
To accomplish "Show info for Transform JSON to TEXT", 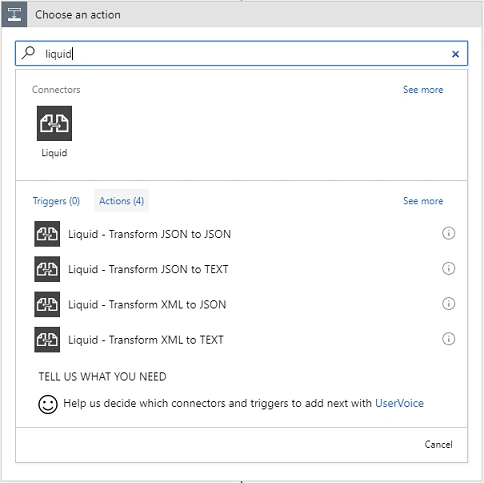I will [x=448, y=268].
